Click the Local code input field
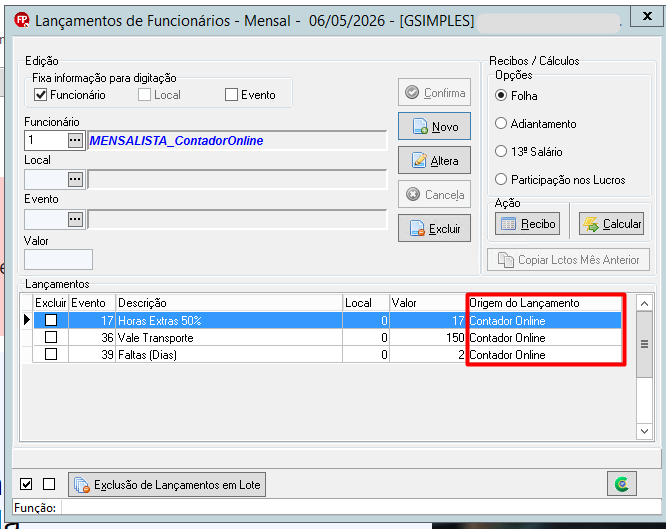 pyautogui.click(x=46, y=179)
